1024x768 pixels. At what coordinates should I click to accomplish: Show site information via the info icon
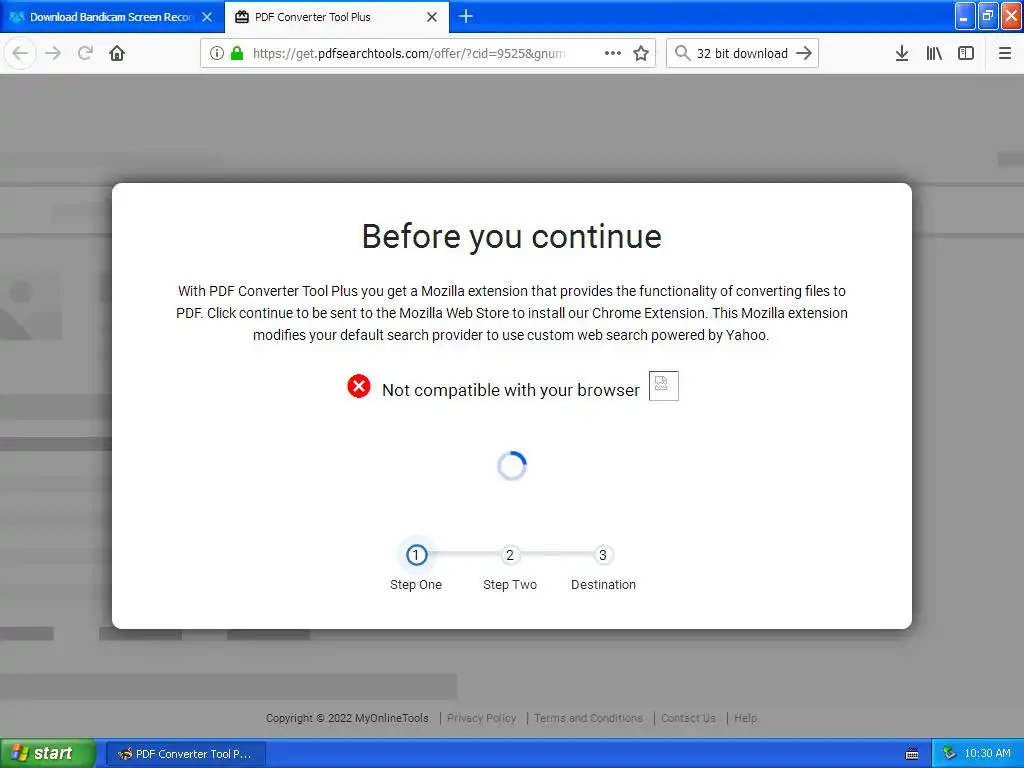click(217, 54)
